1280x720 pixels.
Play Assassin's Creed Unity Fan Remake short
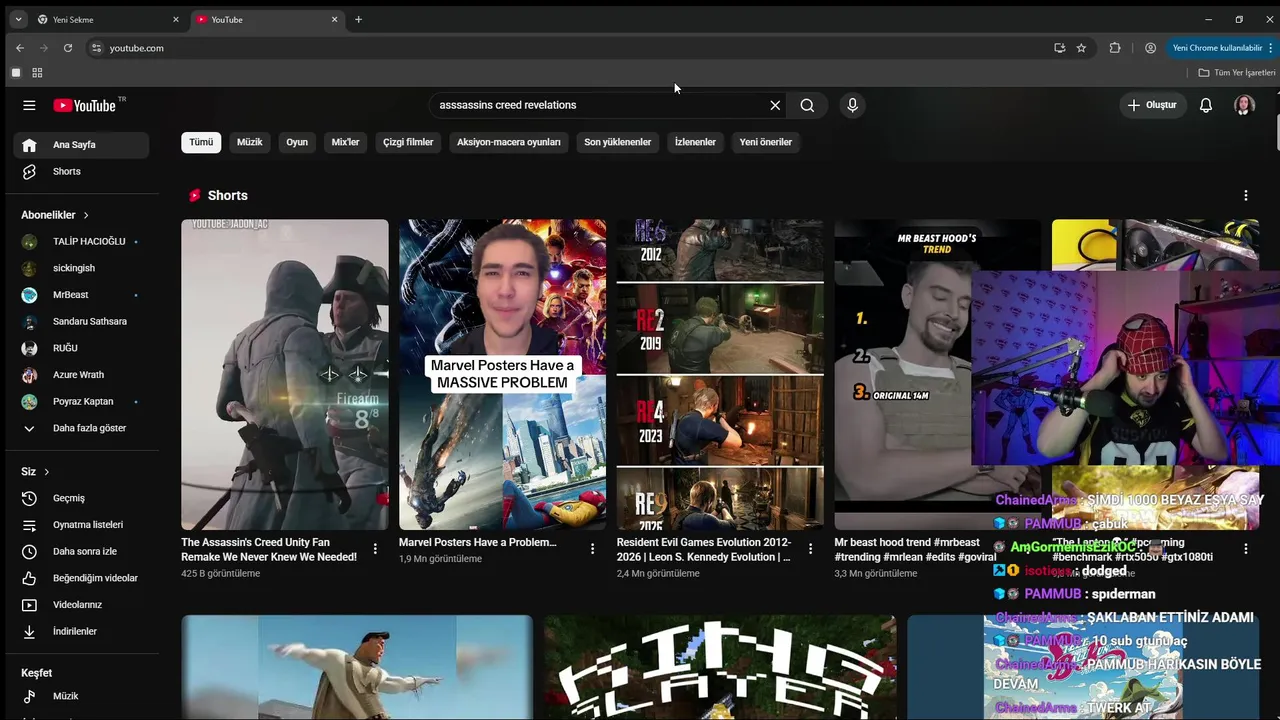coord(285,375)
